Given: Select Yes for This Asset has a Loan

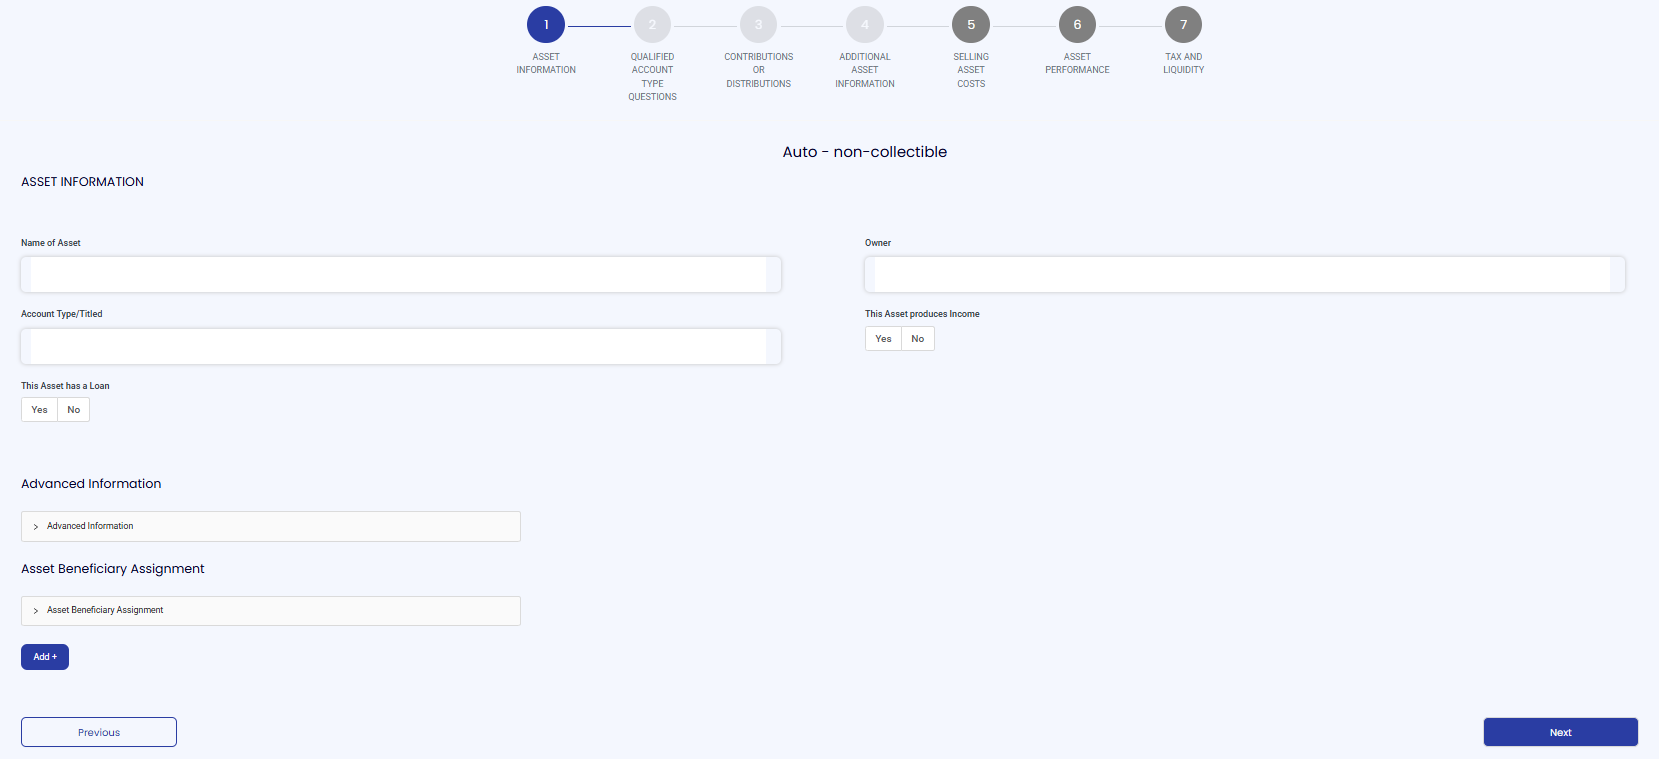Looking at the screenshot, I should tap(39, 410).
